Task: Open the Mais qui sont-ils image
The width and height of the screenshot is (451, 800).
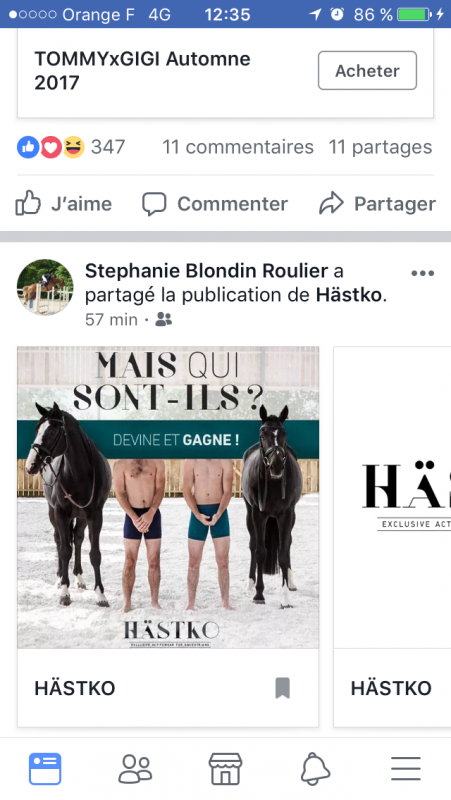Action: click(x=168, y=497)
